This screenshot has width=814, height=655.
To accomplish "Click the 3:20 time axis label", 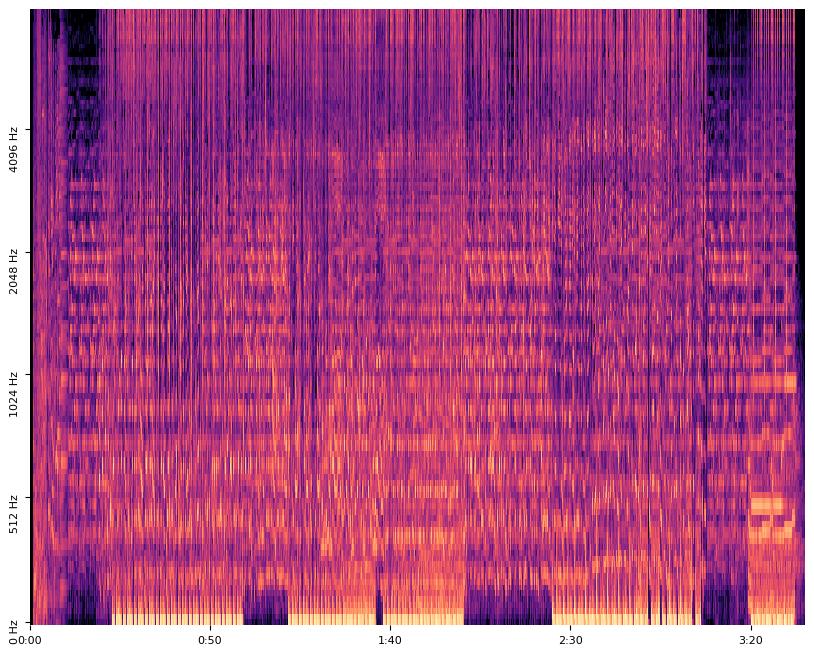I will pyautogui.click(x=750, y=640).
